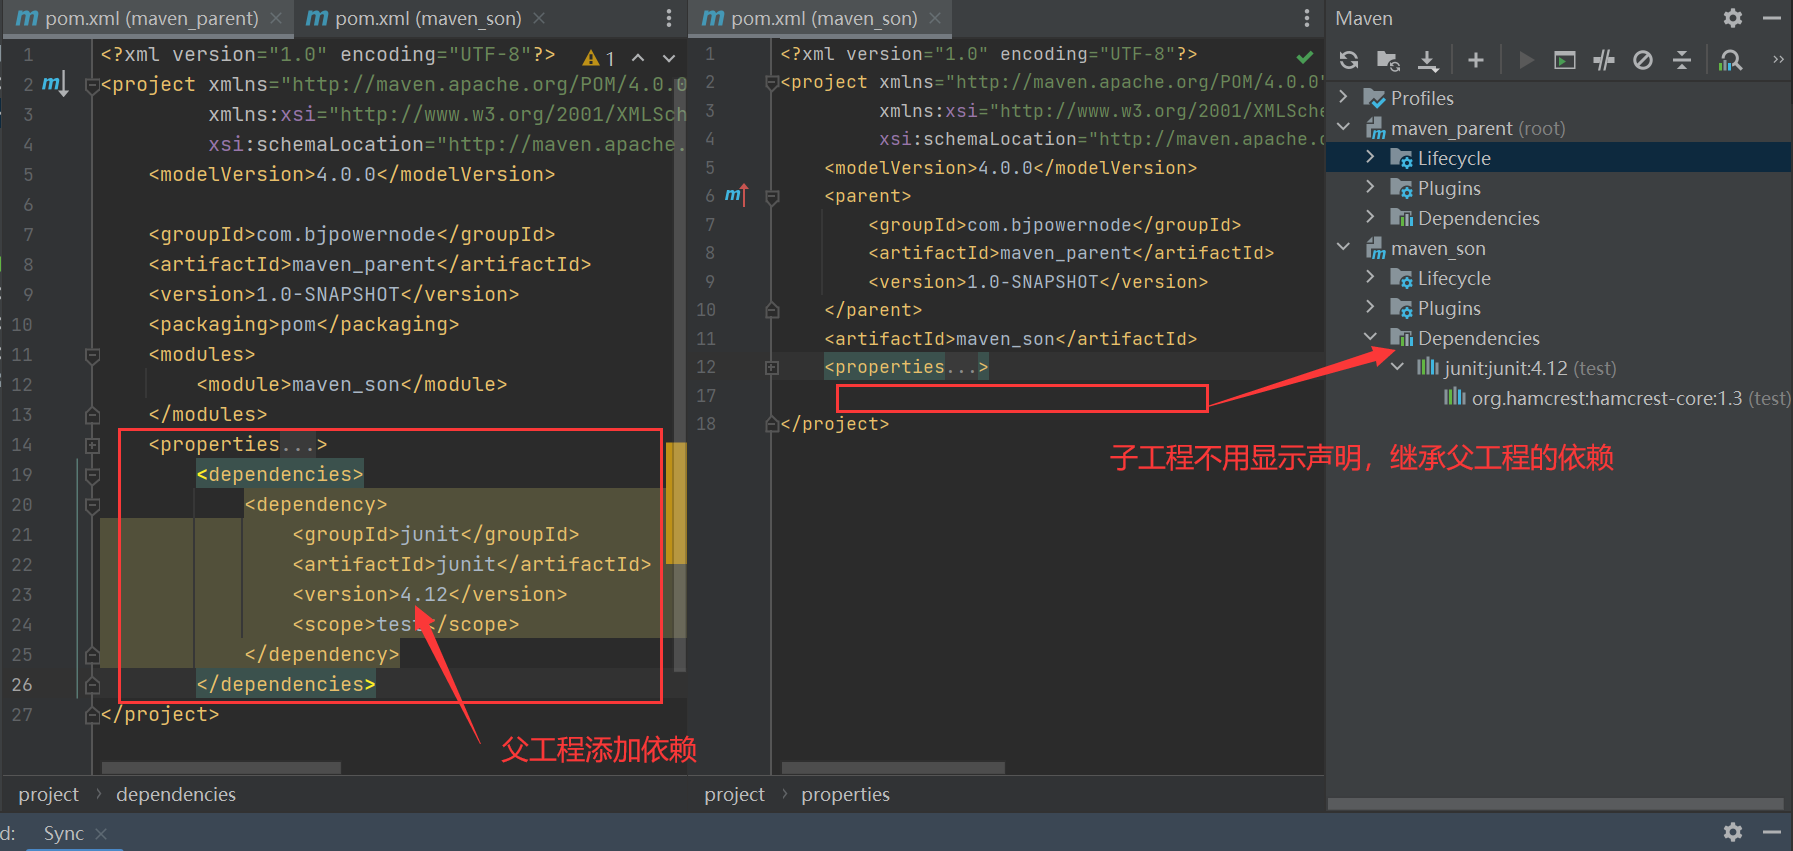Open Maven panel gear options
The width and height of the screenshot is (1793, 851).
[x=1733, y=18]
